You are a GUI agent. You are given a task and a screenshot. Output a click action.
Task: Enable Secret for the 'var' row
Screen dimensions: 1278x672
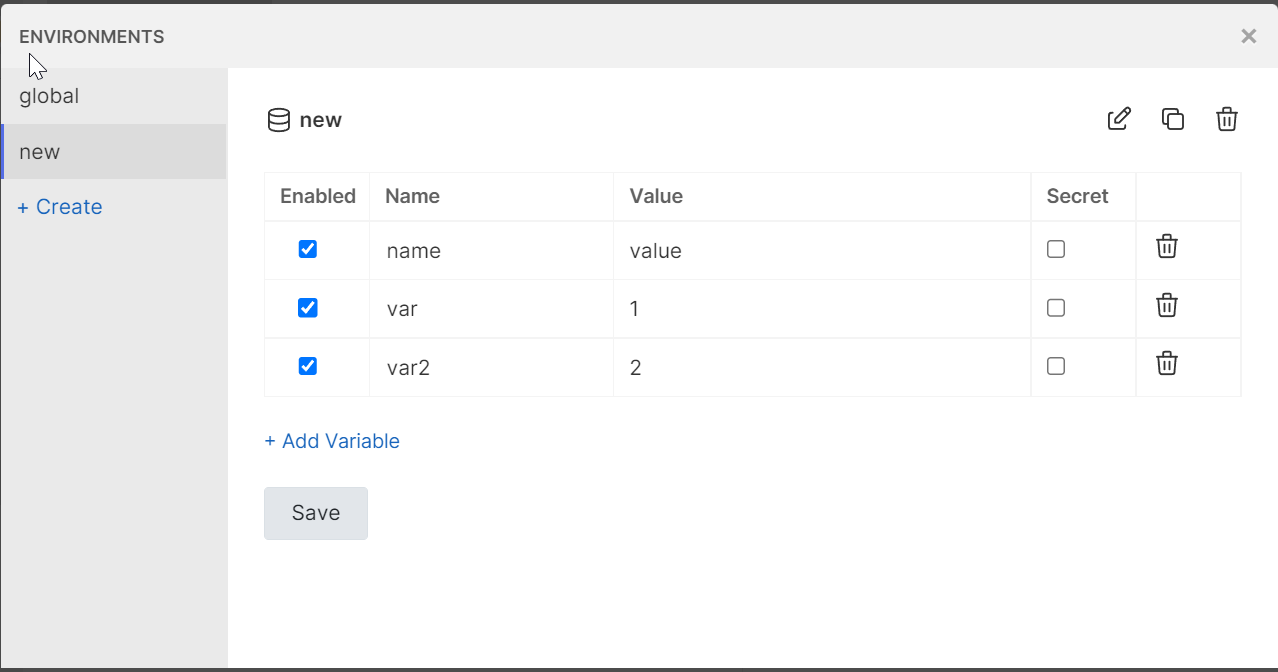click(1055, 307)
